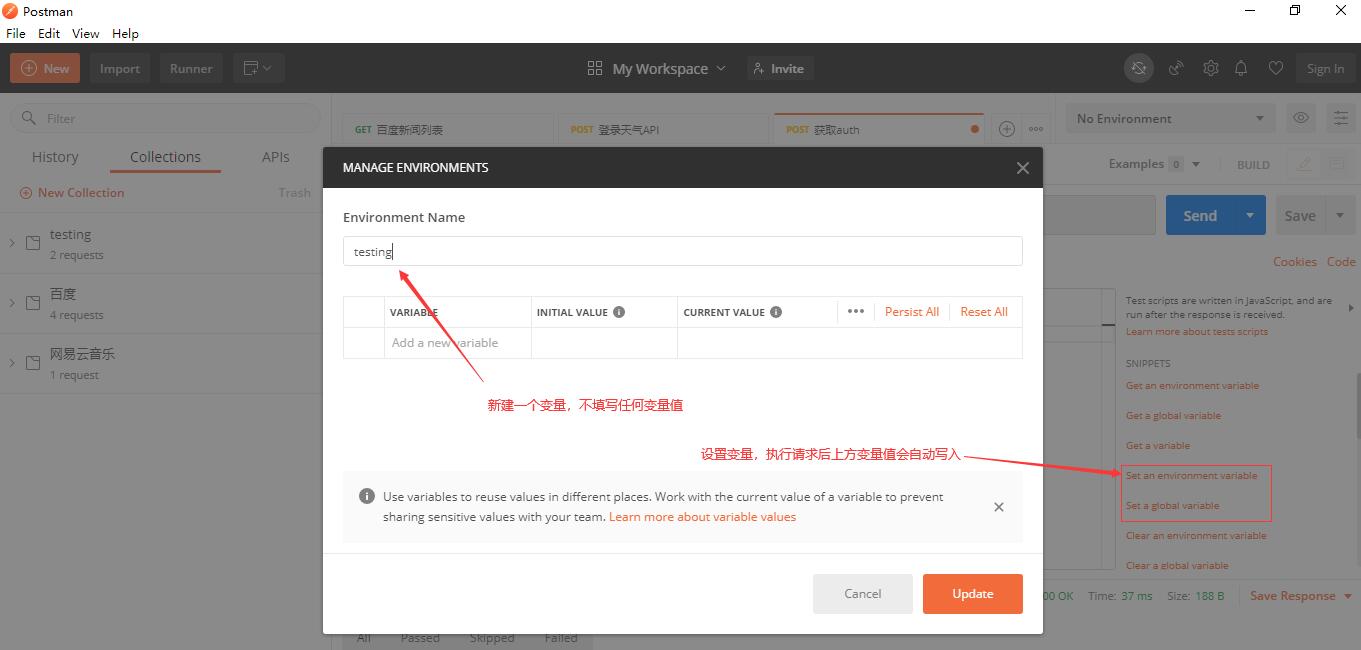Click the environment quick look eye icon

tap(1301, 118)
